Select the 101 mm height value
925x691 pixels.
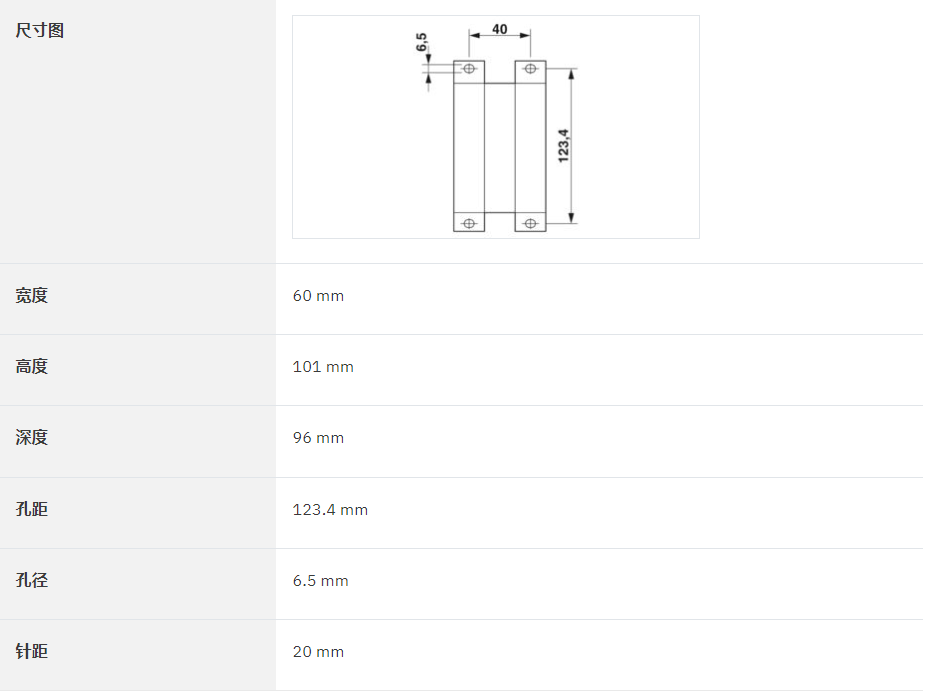click(x=323, y=366)
